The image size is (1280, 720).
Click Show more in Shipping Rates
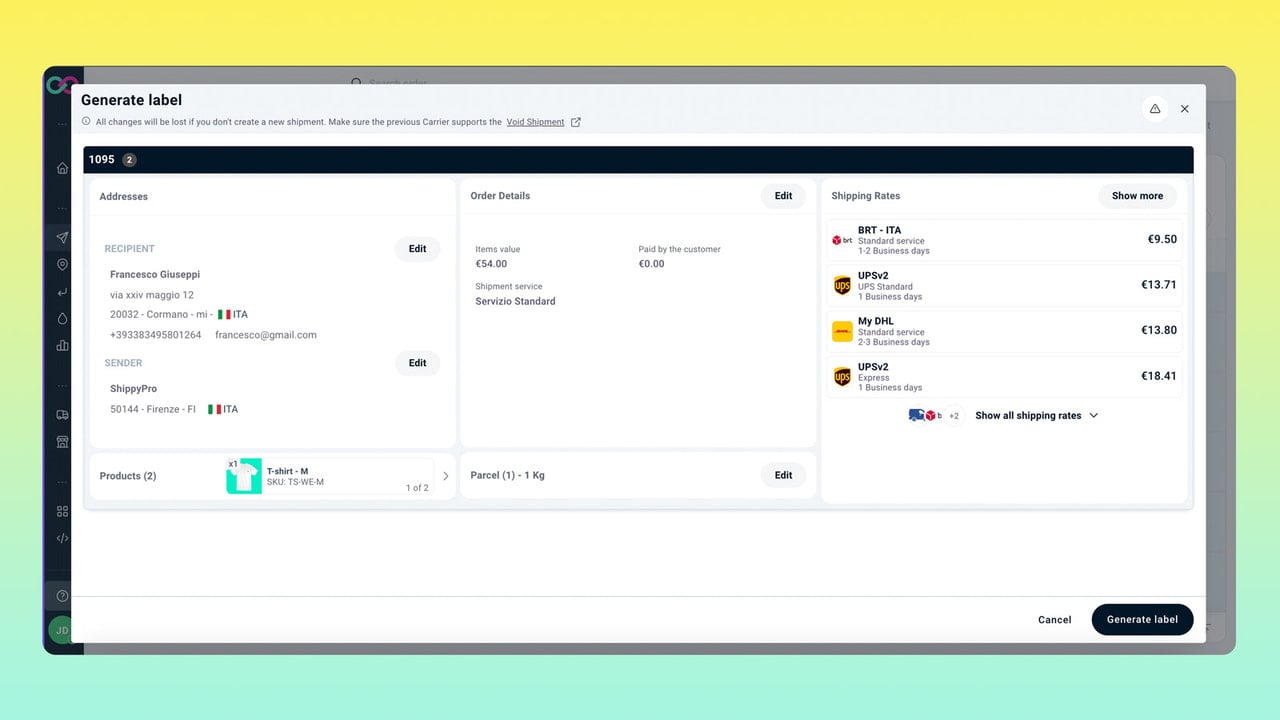click(x=1137, y=196)
